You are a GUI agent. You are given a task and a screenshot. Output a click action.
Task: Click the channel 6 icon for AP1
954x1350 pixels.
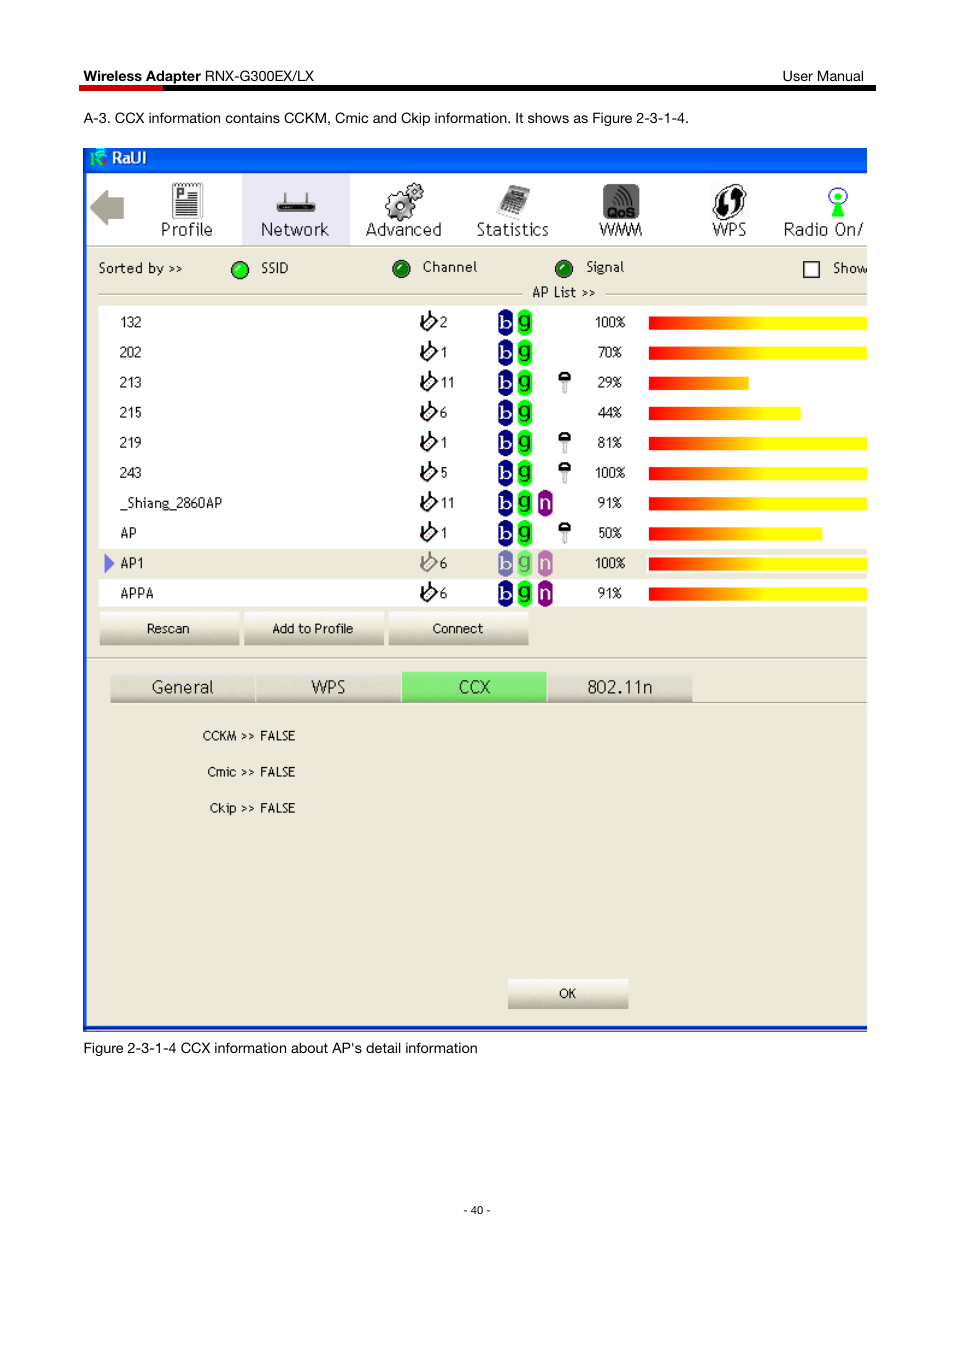pyautogui.click(x=429, y=562)
